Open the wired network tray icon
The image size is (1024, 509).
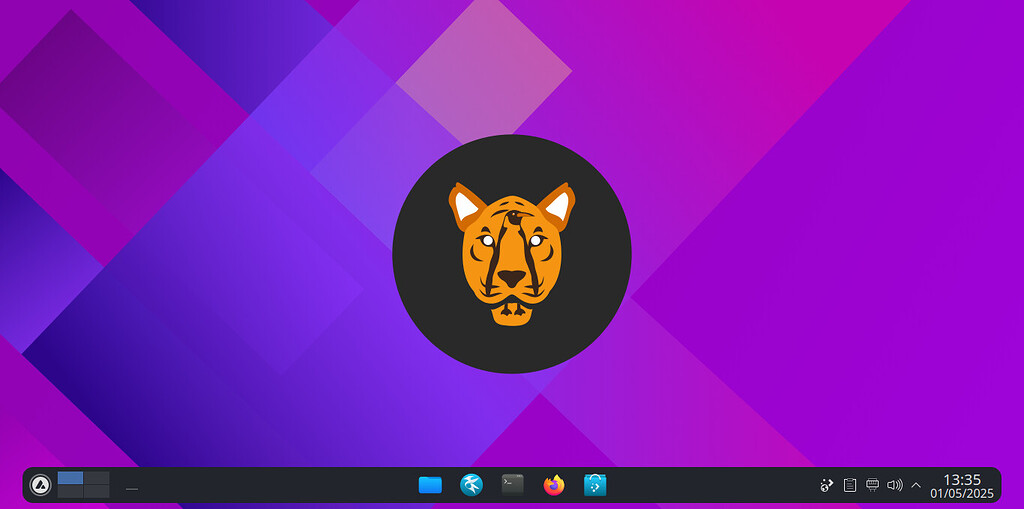(x=872, y=485)
